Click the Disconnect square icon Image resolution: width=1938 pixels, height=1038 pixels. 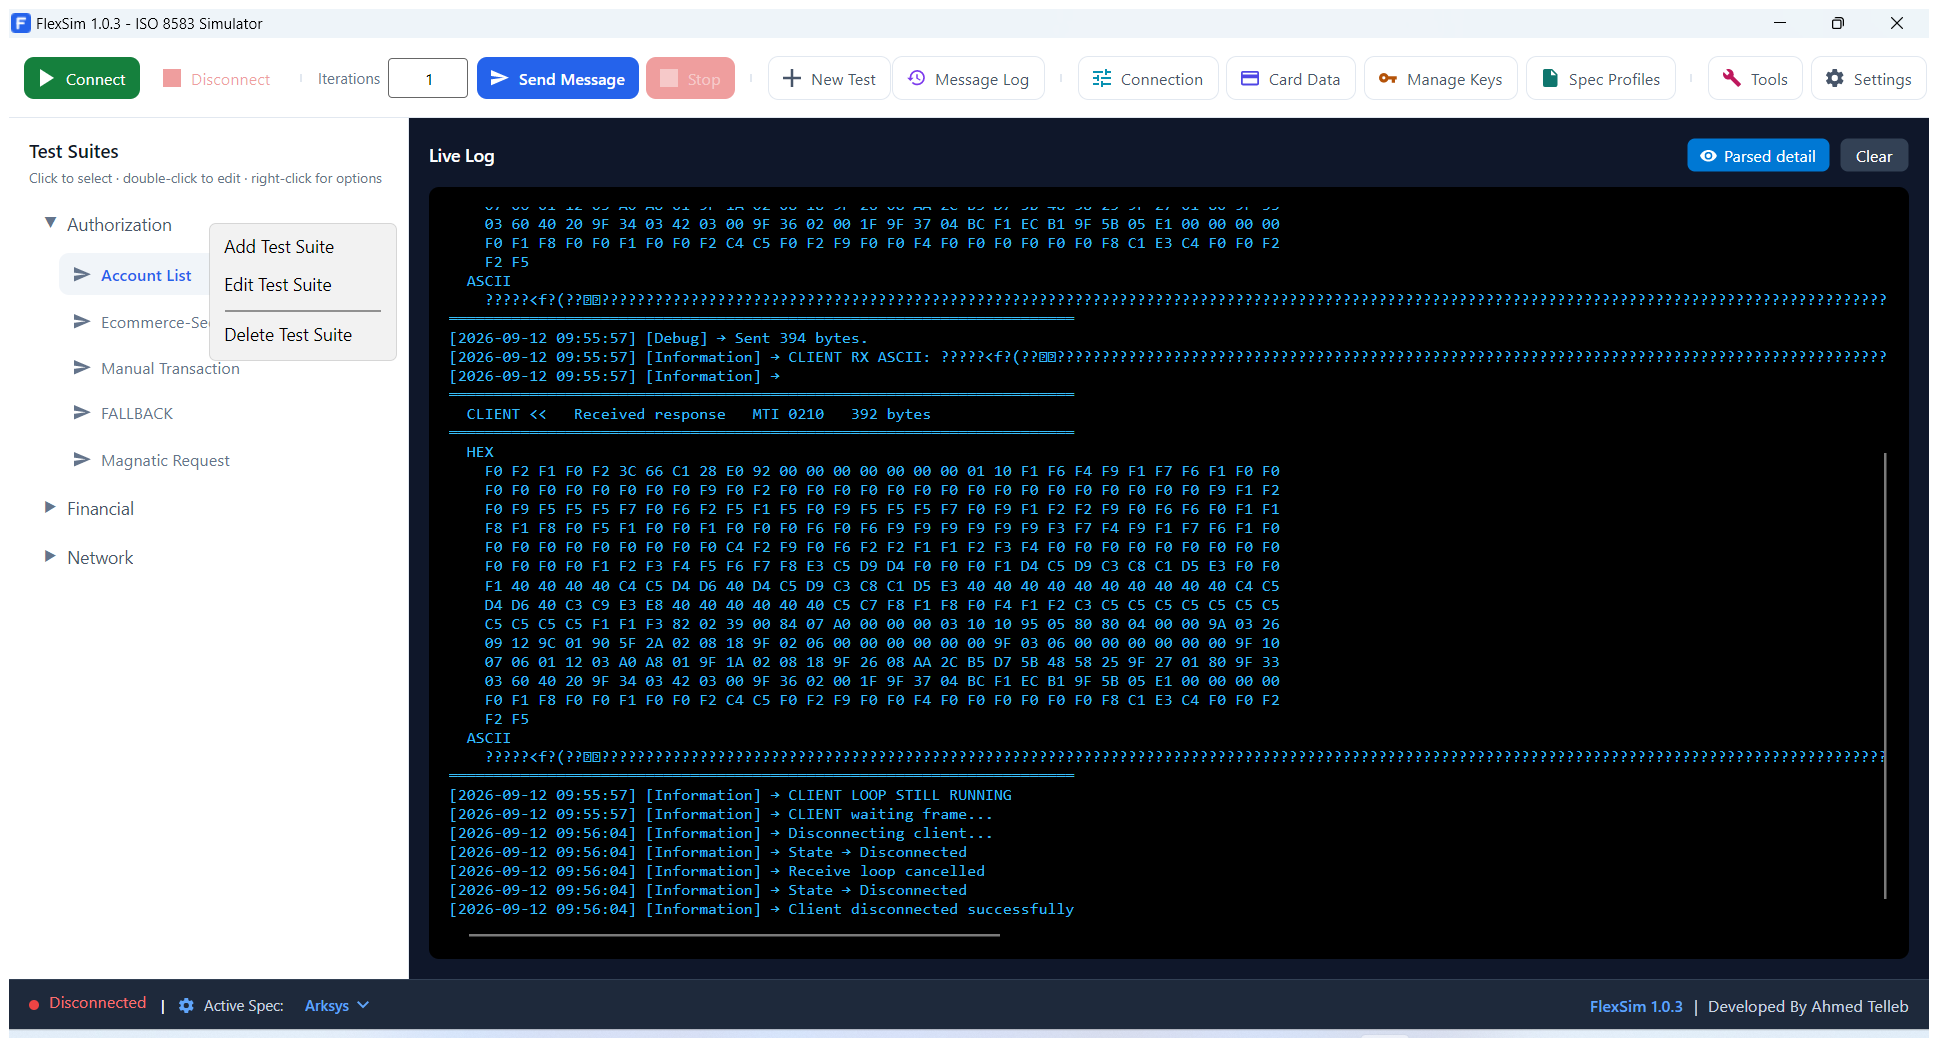click(x=172, y=78)
